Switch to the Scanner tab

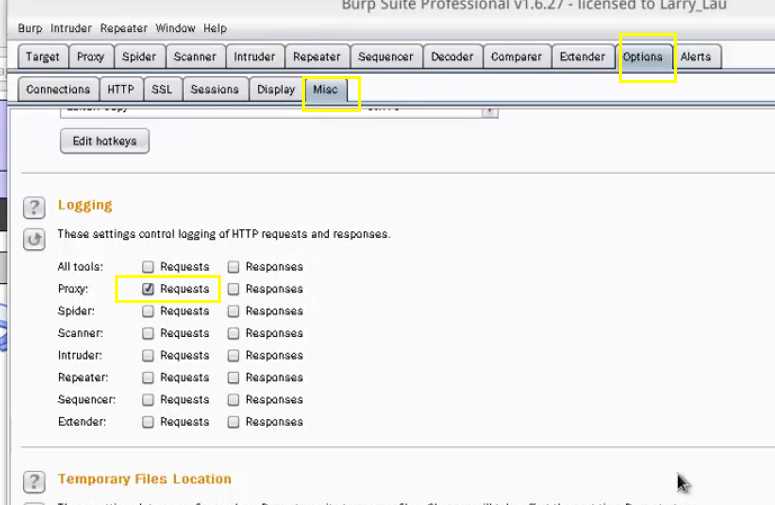195,57
